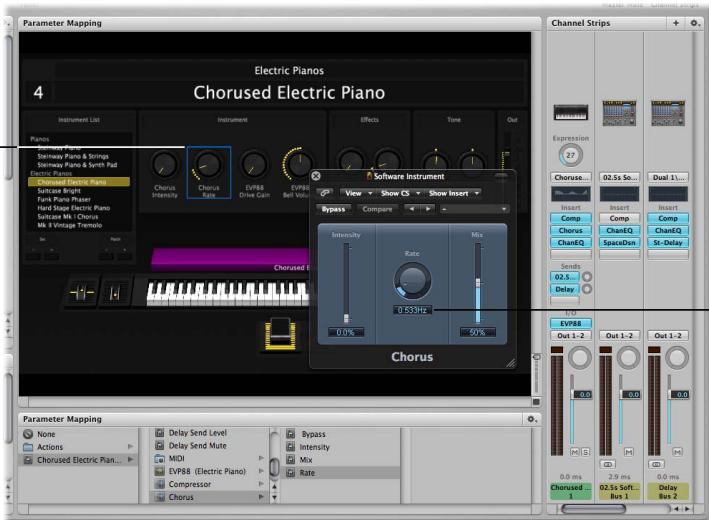Screen dimensions: 709x521
Task: Close the Software Instrument plugin window
Action: click(x=316, y=176)
